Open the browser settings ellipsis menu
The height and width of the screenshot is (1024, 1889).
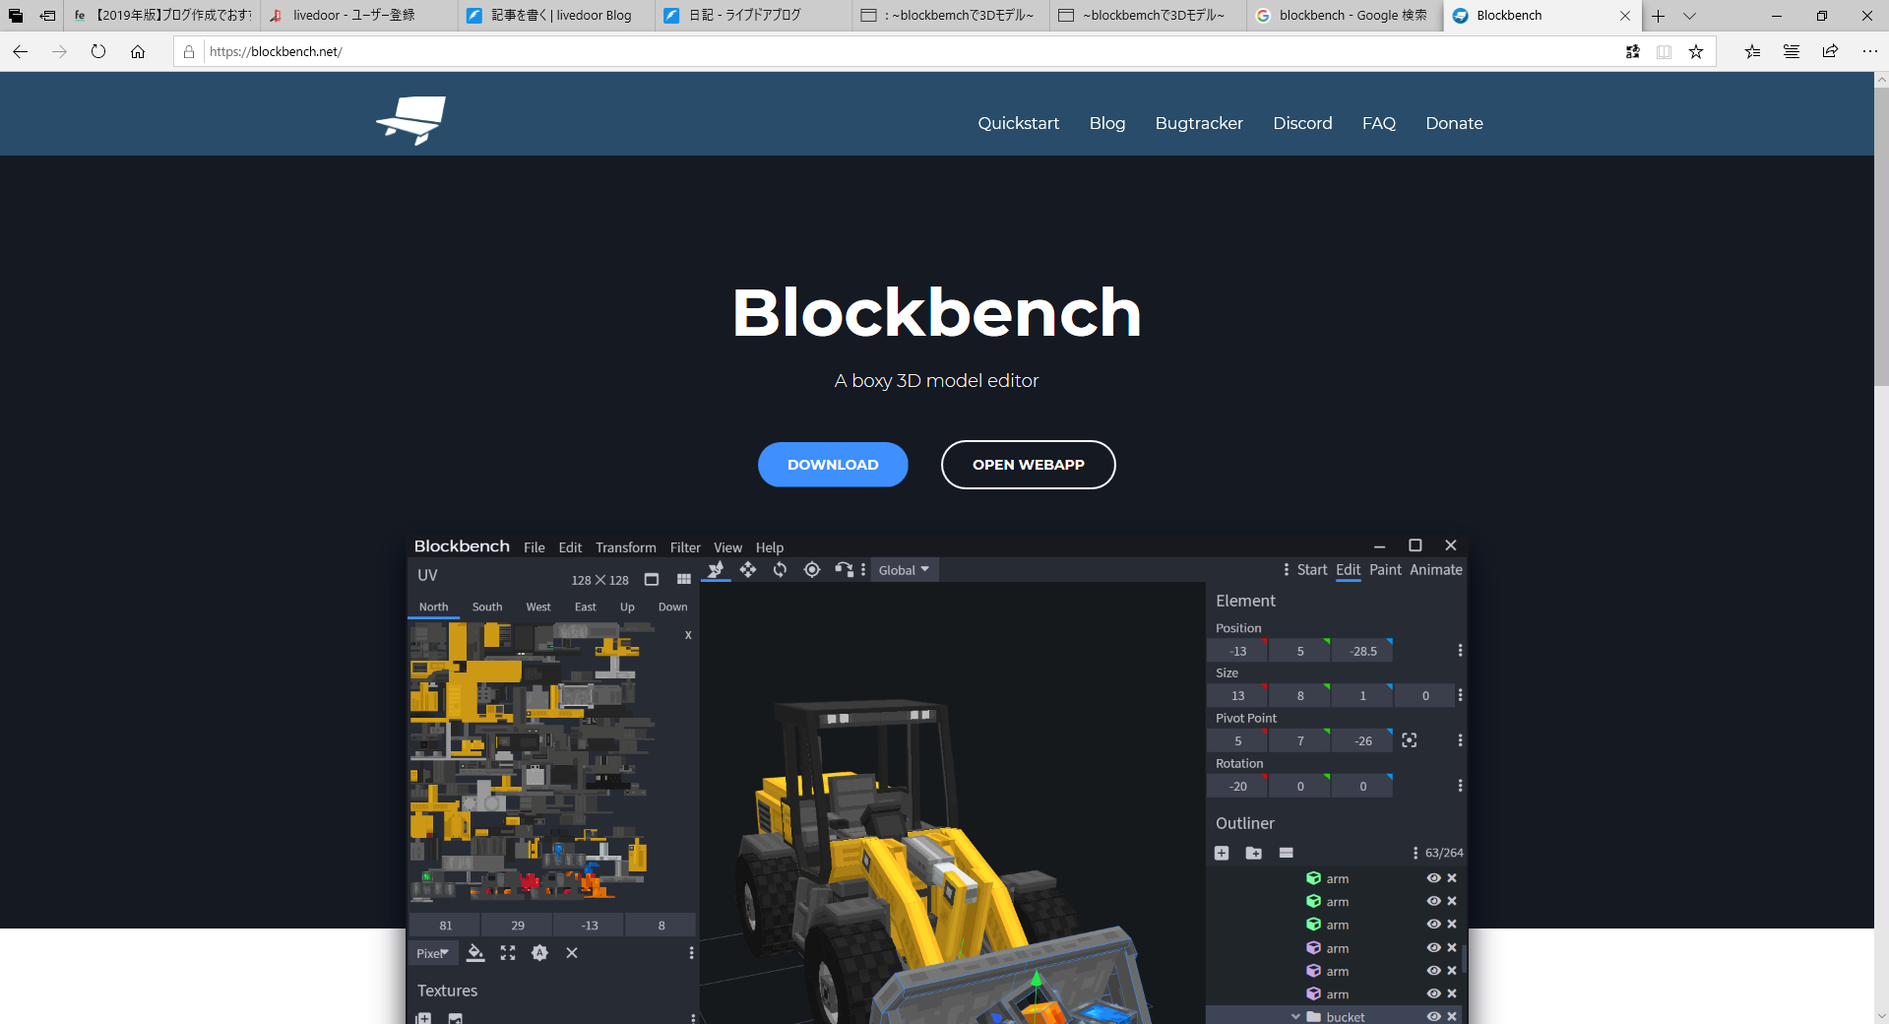(1869, 52)
